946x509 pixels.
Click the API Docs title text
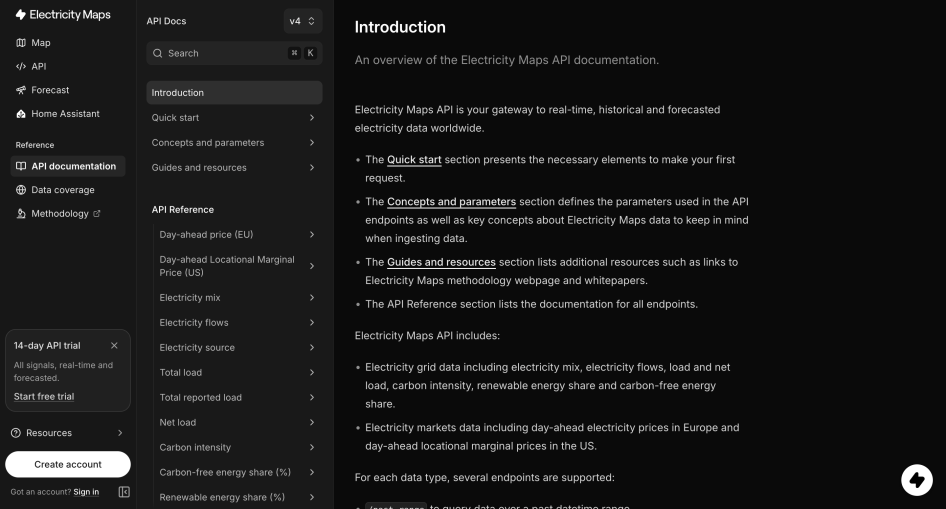pyautogui.click(x=167, y=21)
